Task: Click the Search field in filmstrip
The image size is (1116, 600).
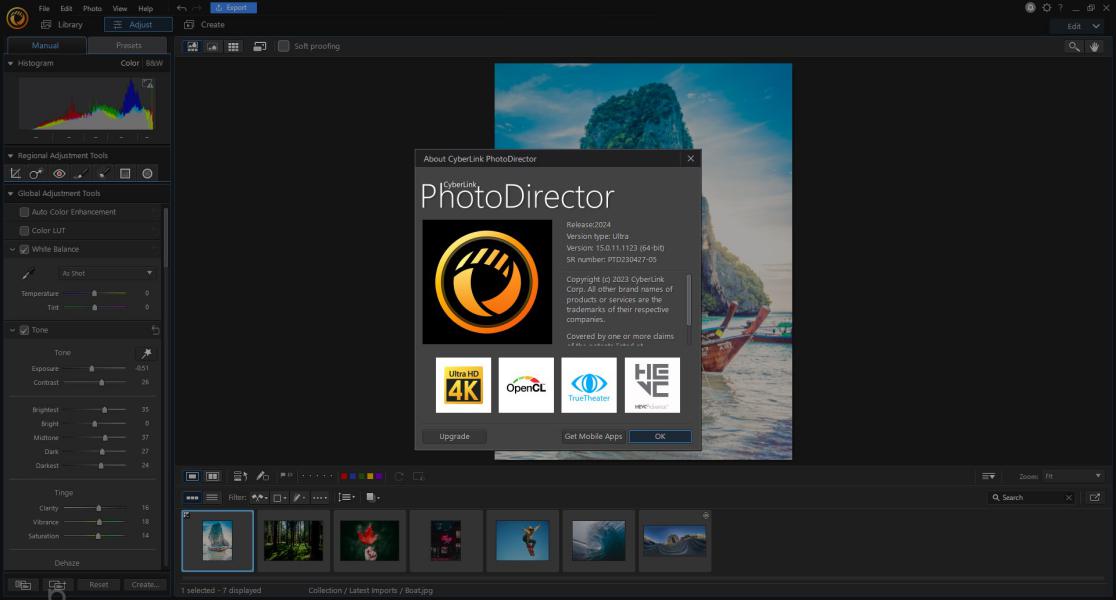Action: point(1032,498)
